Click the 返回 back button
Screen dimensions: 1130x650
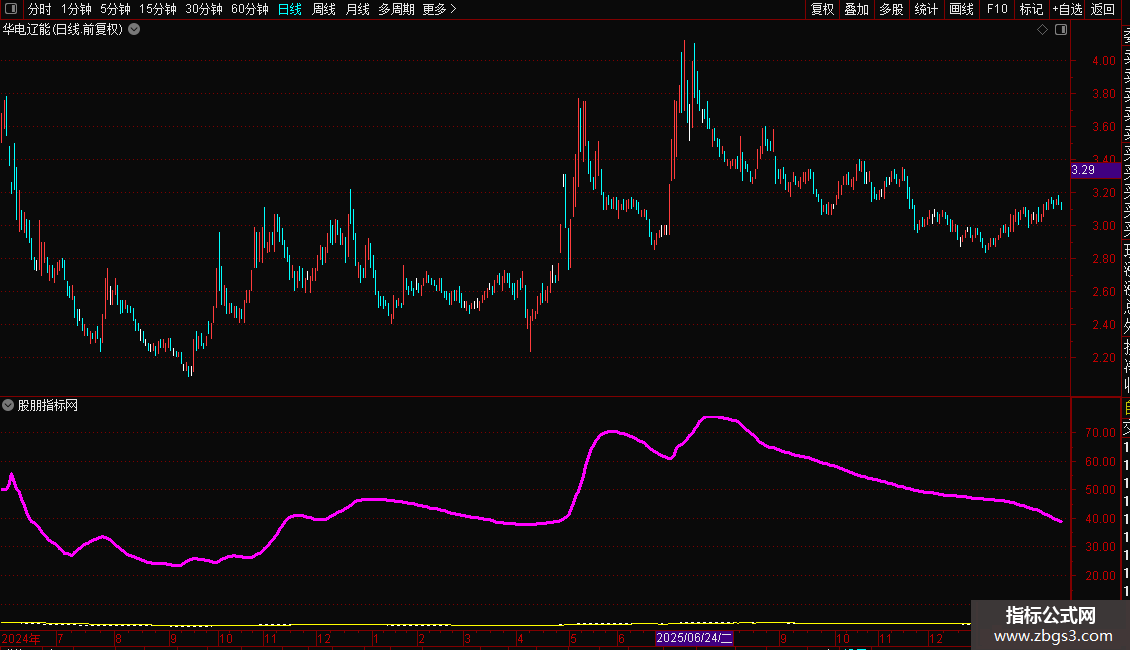click(x=1103, y=9)
